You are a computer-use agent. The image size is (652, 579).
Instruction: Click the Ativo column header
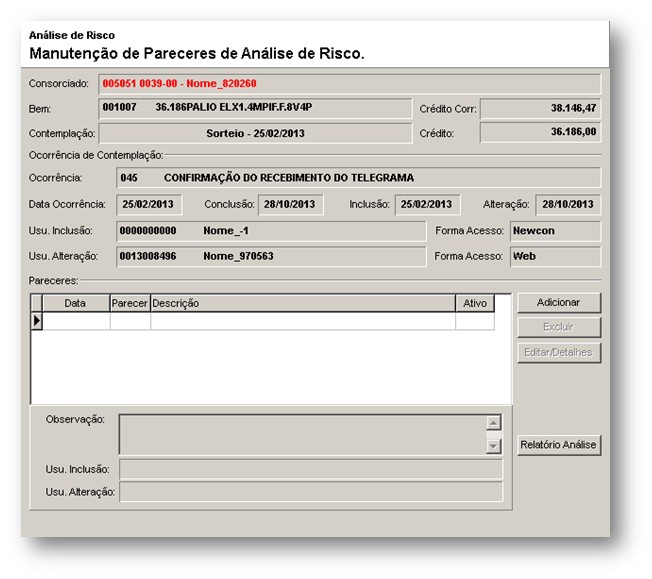click(x=475, y=303)
